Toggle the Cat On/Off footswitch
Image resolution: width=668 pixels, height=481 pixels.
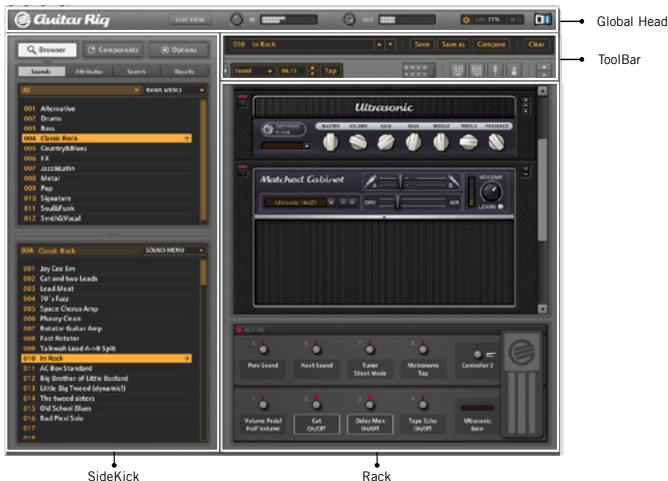pyautogui.click(x=316, y=403)
